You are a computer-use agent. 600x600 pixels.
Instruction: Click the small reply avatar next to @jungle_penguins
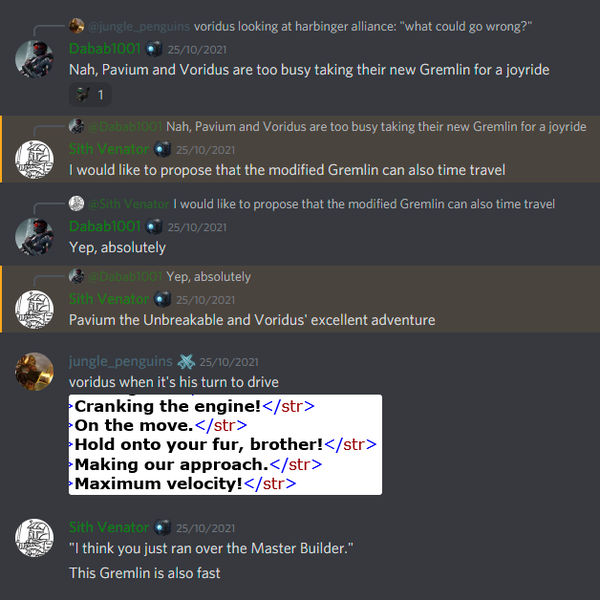[77, 26]
